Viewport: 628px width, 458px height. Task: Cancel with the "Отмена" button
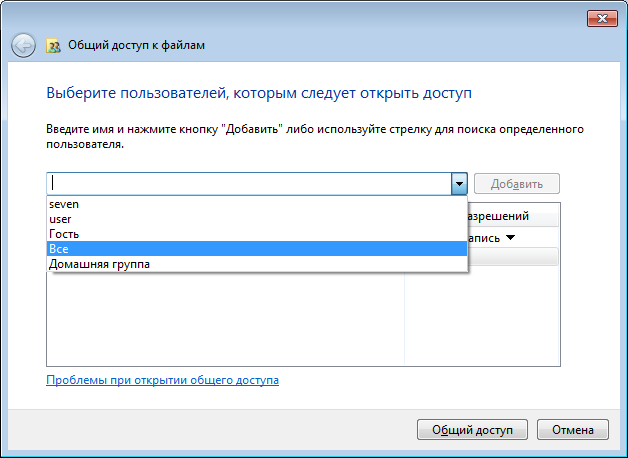572,429
